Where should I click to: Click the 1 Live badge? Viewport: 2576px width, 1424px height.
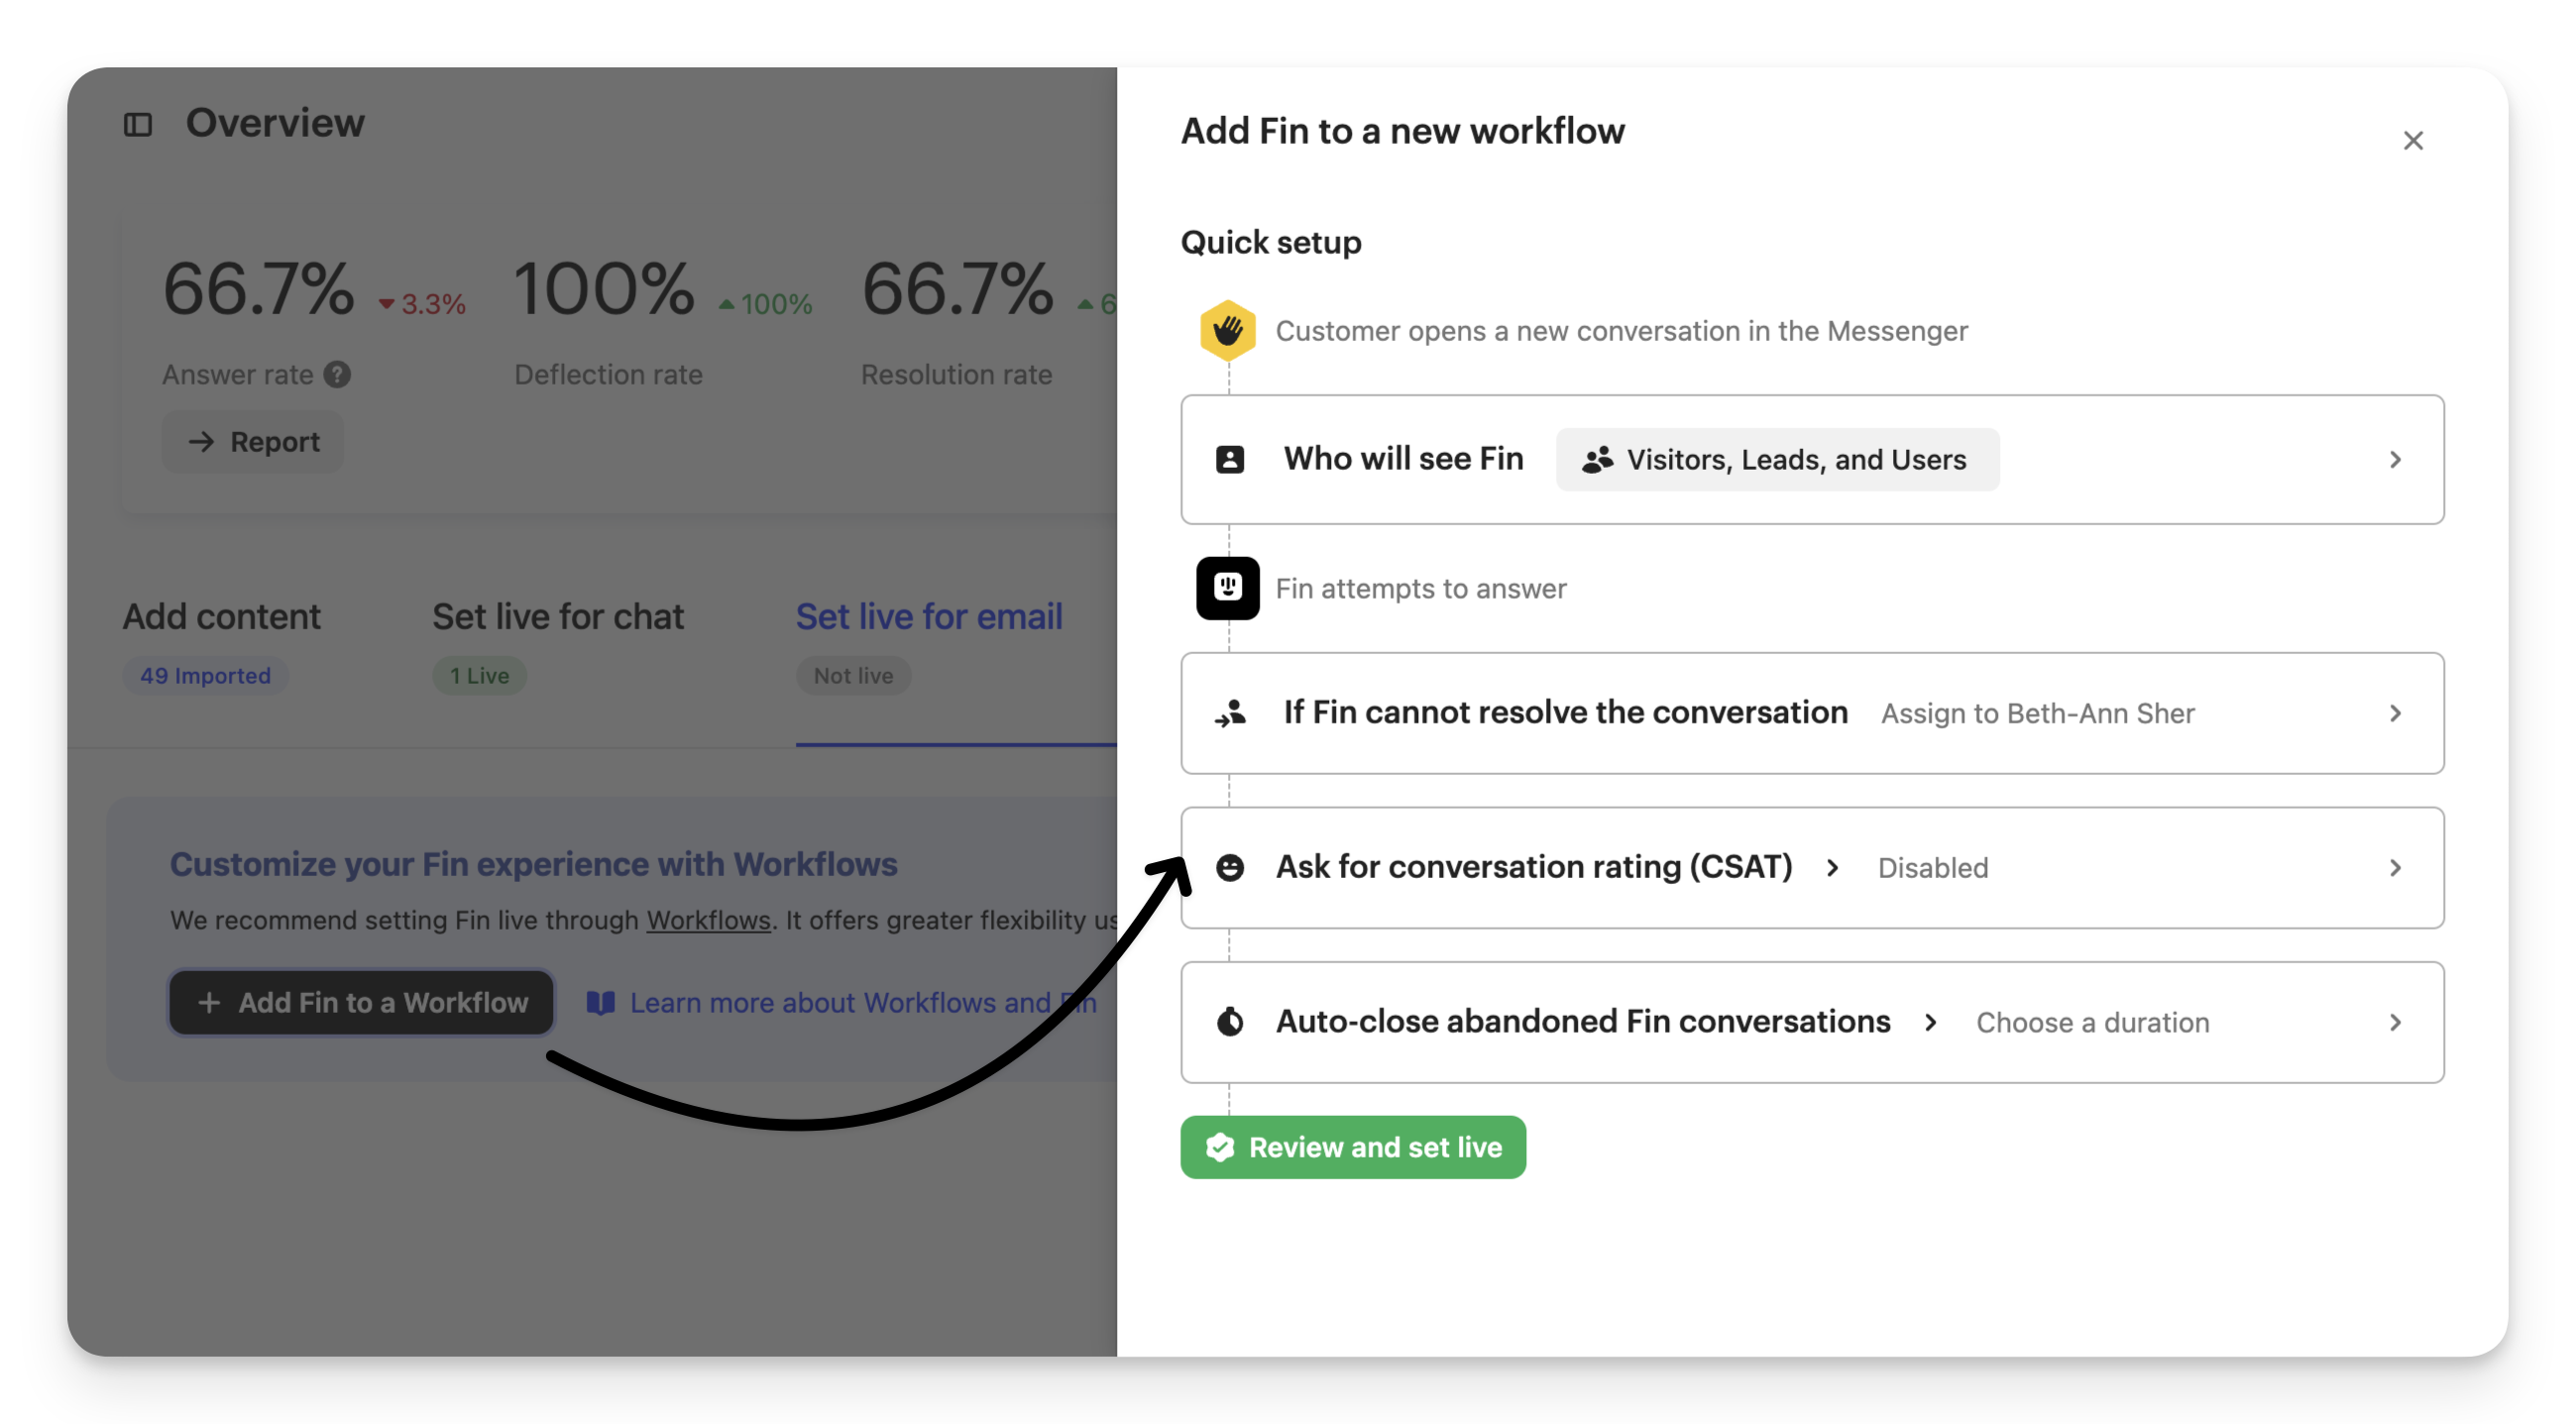(x=479, y=675)
